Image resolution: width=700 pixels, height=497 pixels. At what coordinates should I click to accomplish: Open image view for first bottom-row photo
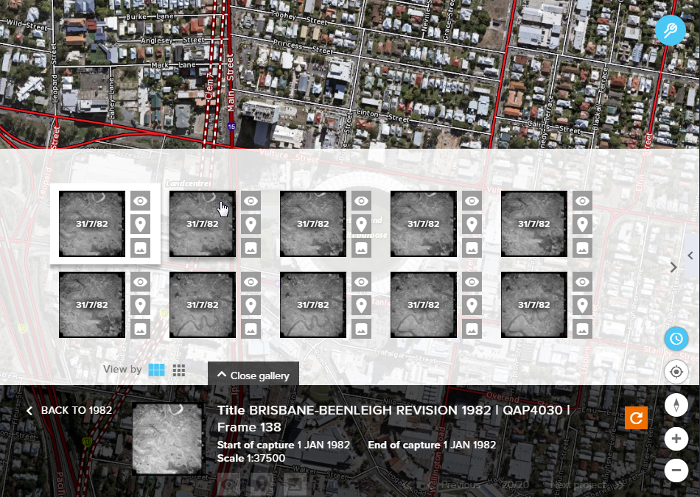click(x=140, y=329)
